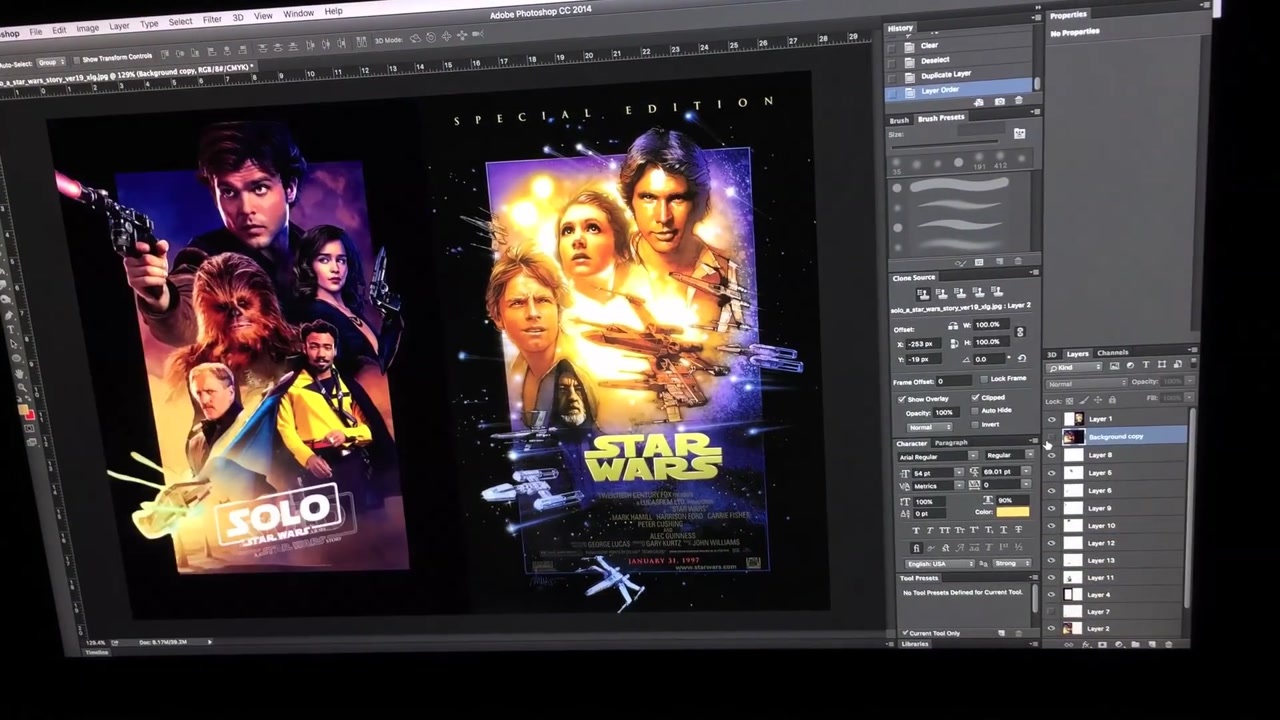Select the Clear history state
Screen dimensions: 1280x720
[929, 45]
